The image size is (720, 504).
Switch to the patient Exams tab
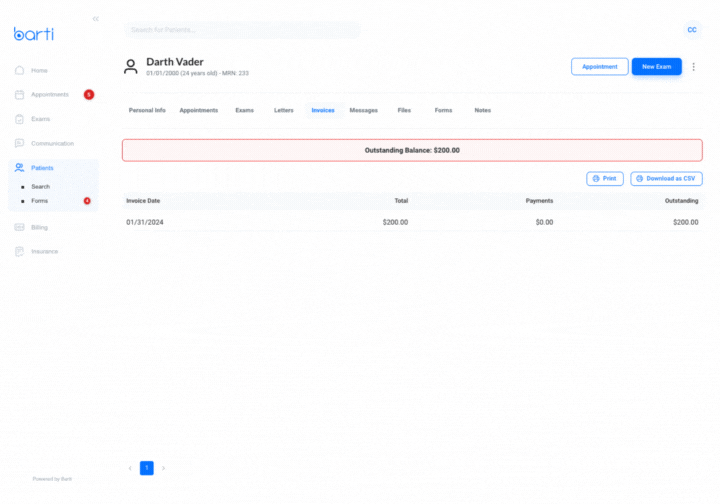point(244,110)
